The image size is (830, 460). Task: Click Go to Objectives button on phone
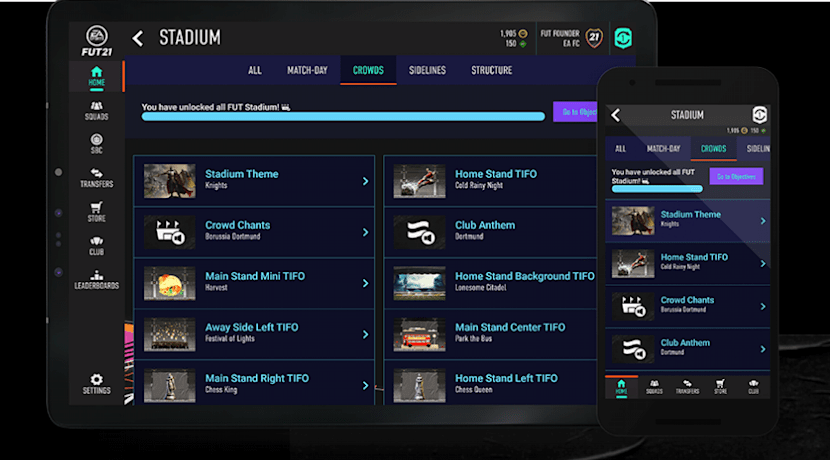point(736,176)
